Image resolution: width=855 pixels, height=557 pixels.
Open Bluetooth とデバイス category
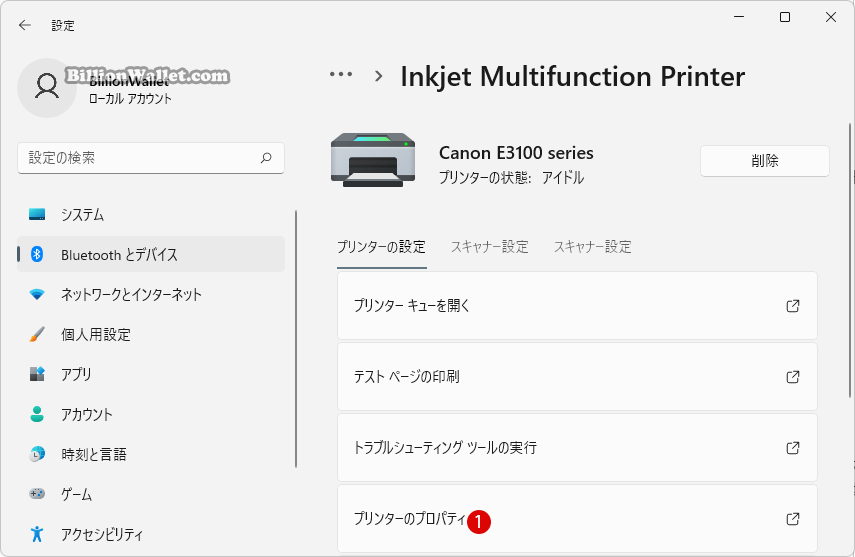pos(151,254)
